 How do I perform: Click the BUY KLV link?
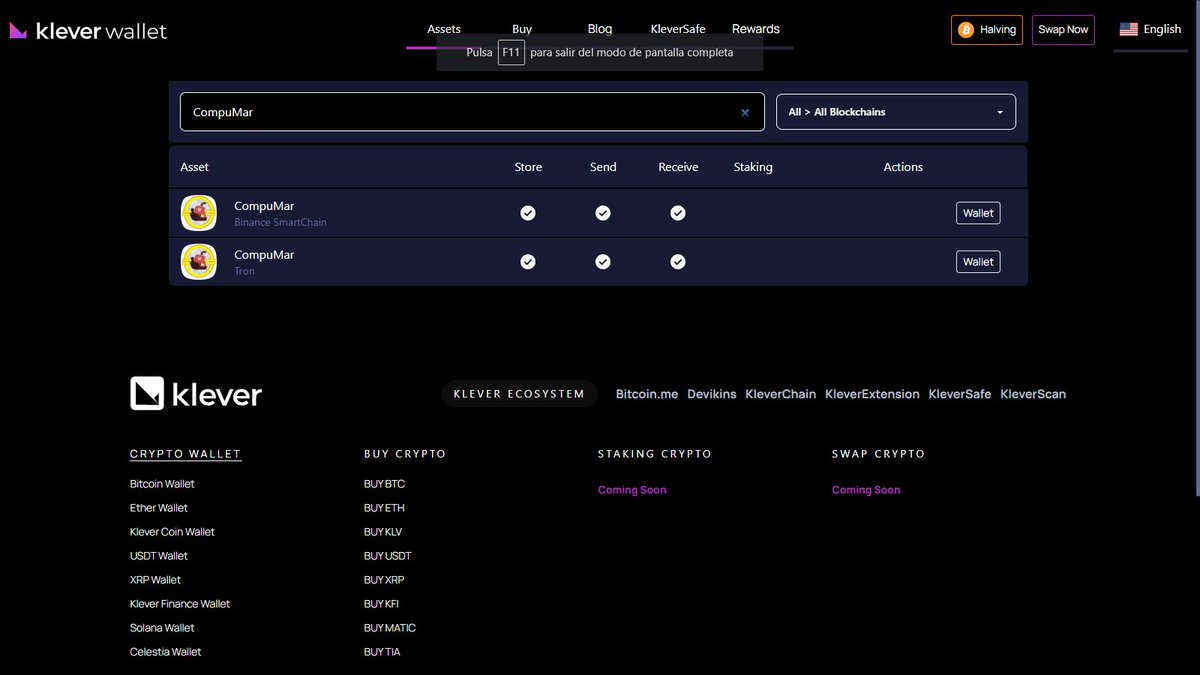tap(383, 532)
